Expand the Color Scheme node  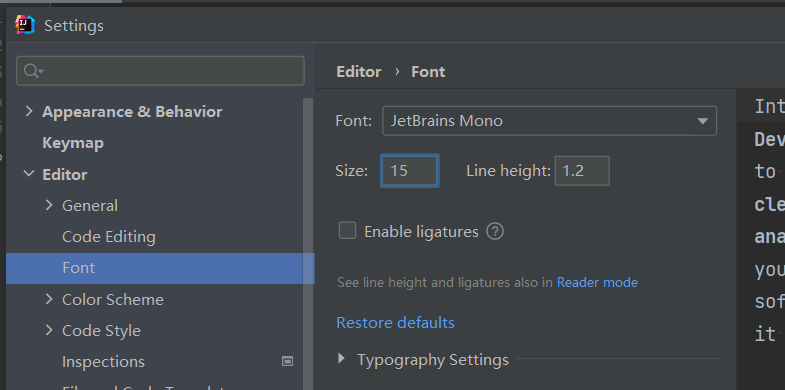(x=49, y=299)
